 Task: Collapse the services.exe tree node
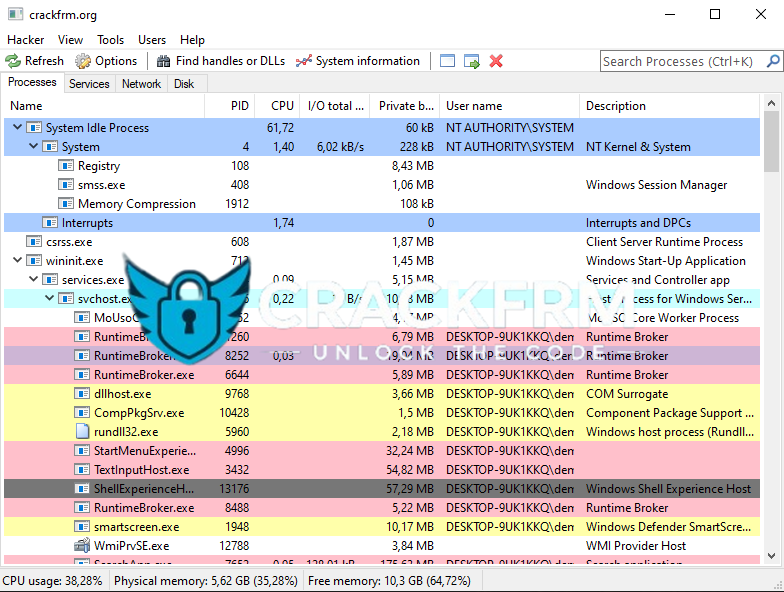(x=33, y=280)
